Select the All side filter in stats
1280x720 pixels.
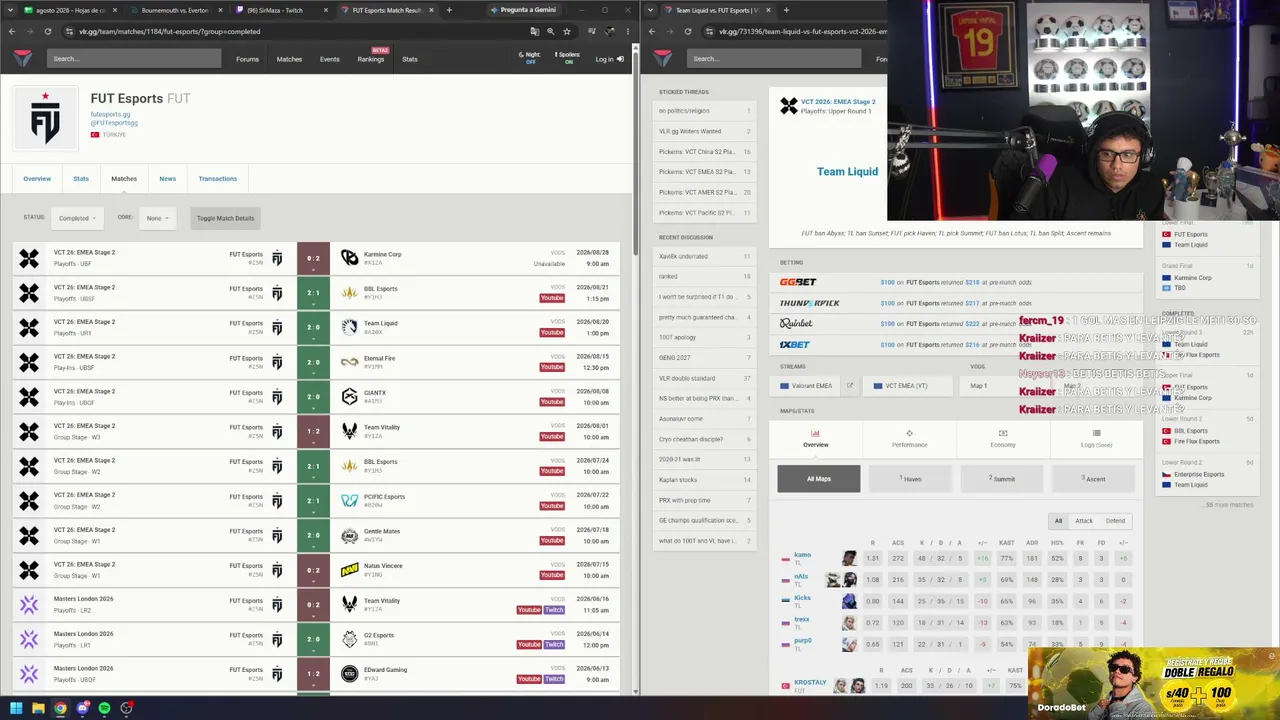pyautogui.click(x=1058, y=521)
